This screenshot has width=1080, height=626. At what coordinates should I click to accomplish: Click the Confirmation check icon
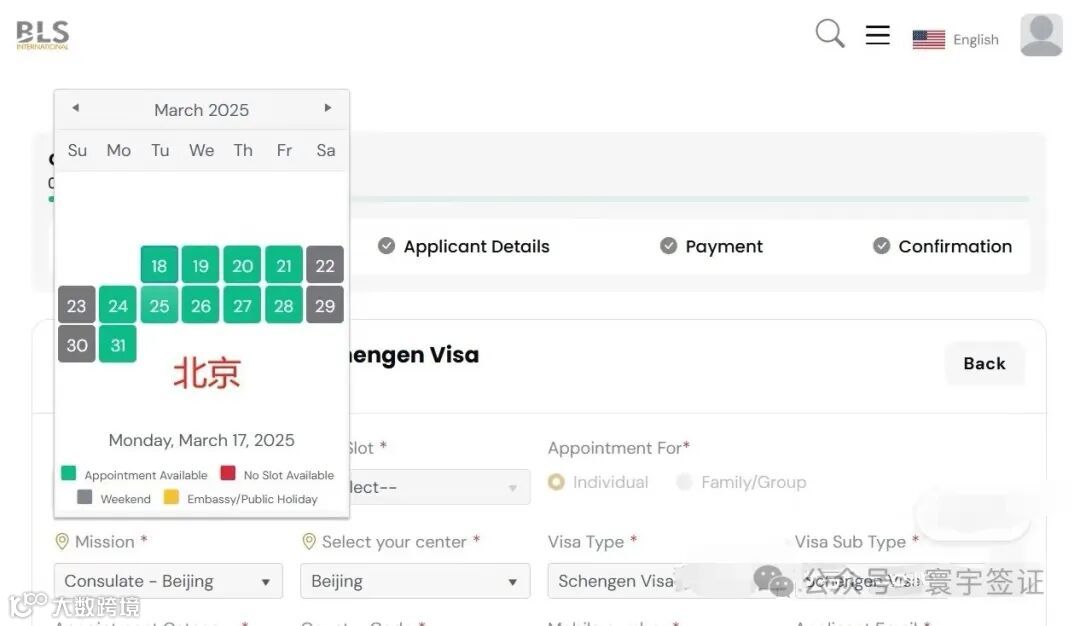[881, 246]
